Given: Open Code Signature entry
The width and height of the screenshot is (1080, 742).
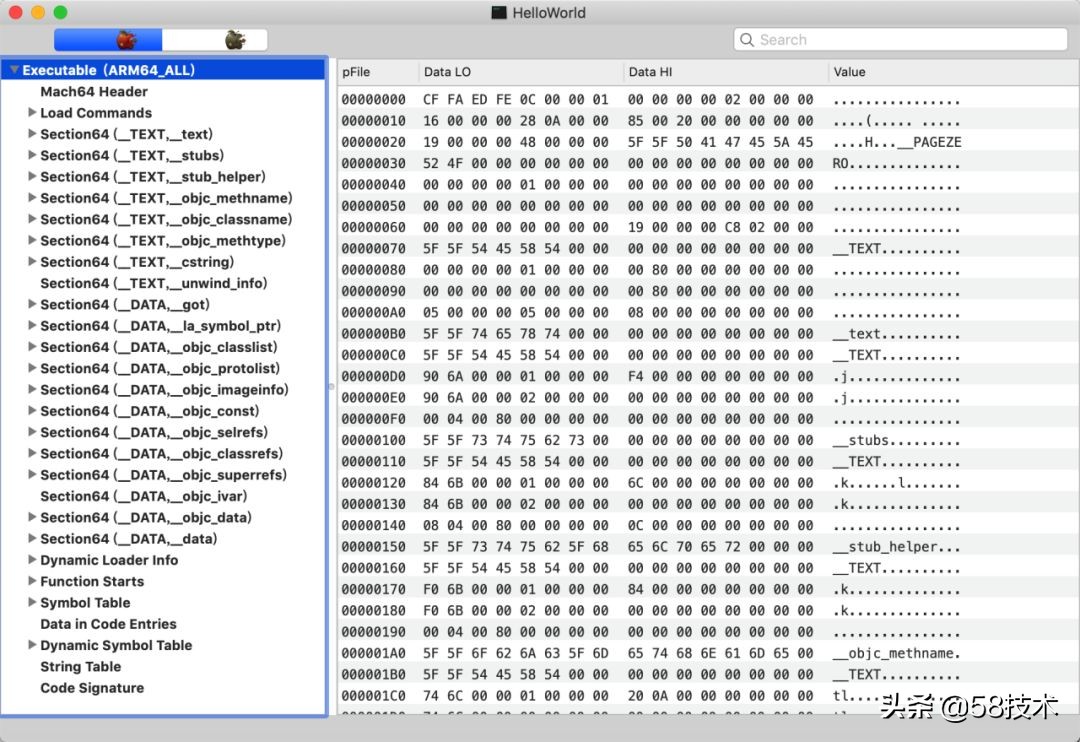Looking at the screenshot, I should tap(92, 688).
